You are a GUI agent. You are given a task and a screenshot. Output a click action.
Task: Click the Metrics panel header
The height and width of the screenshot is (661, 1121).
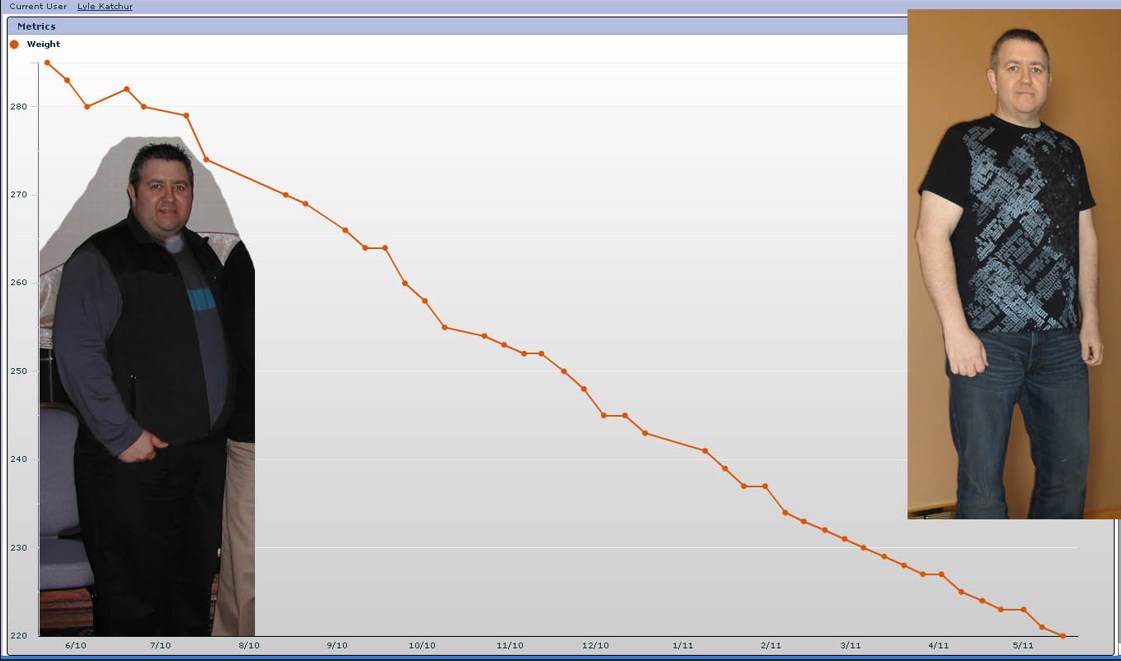[36, 26]
